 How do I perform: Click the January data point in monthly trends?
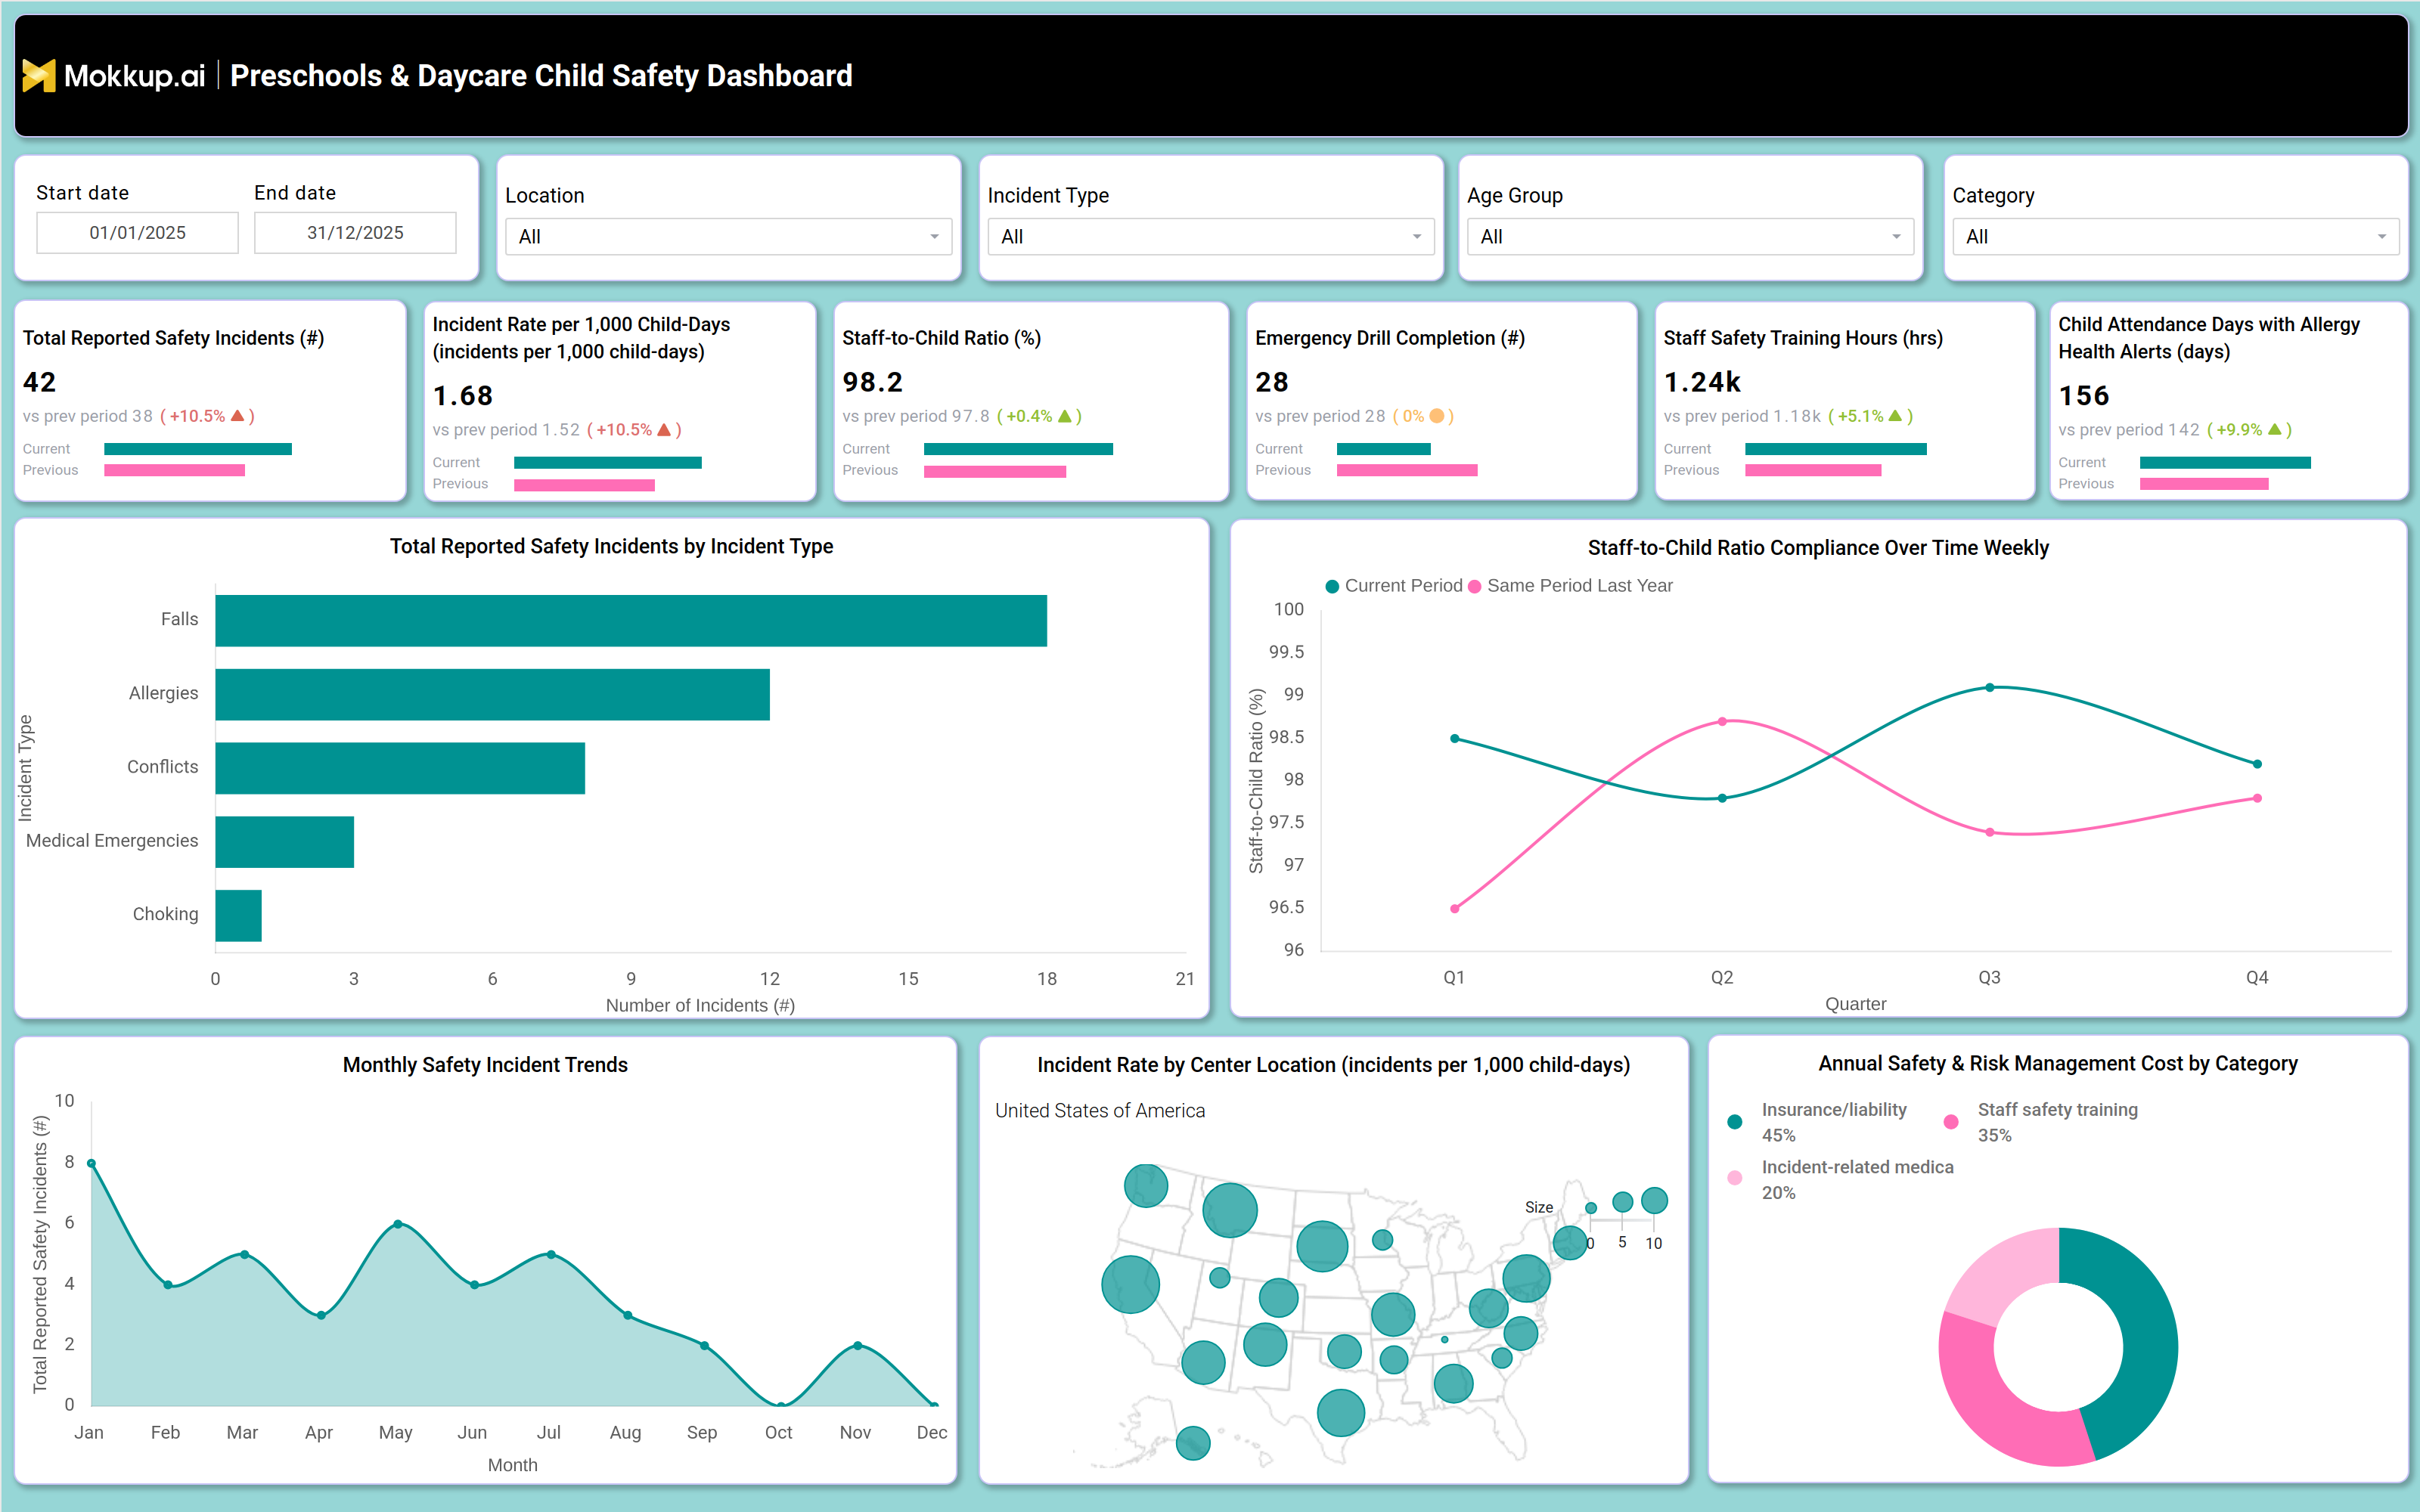point(91,1164)
